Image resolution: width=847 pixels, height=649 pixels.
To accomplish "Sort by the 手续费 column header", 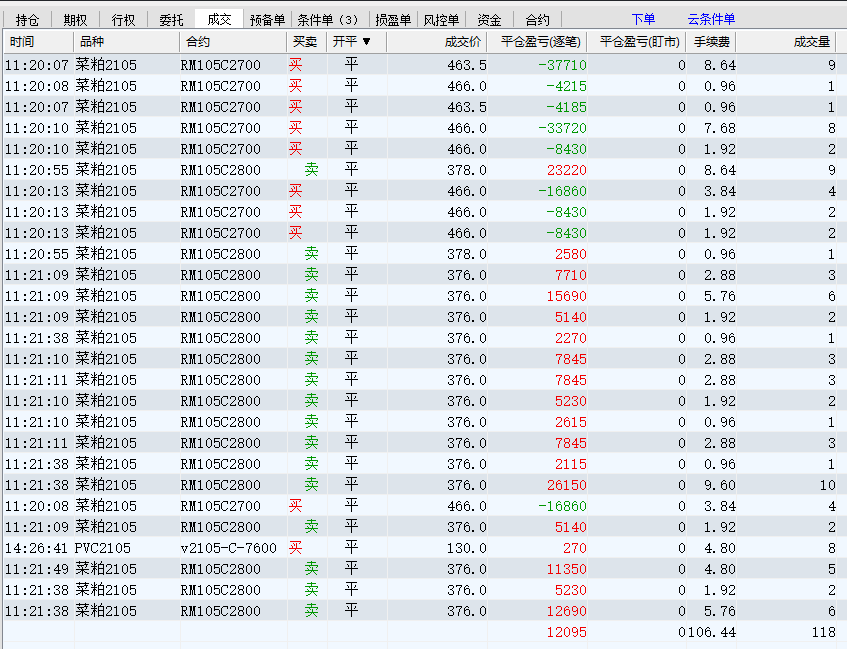I will coord(711,42).
